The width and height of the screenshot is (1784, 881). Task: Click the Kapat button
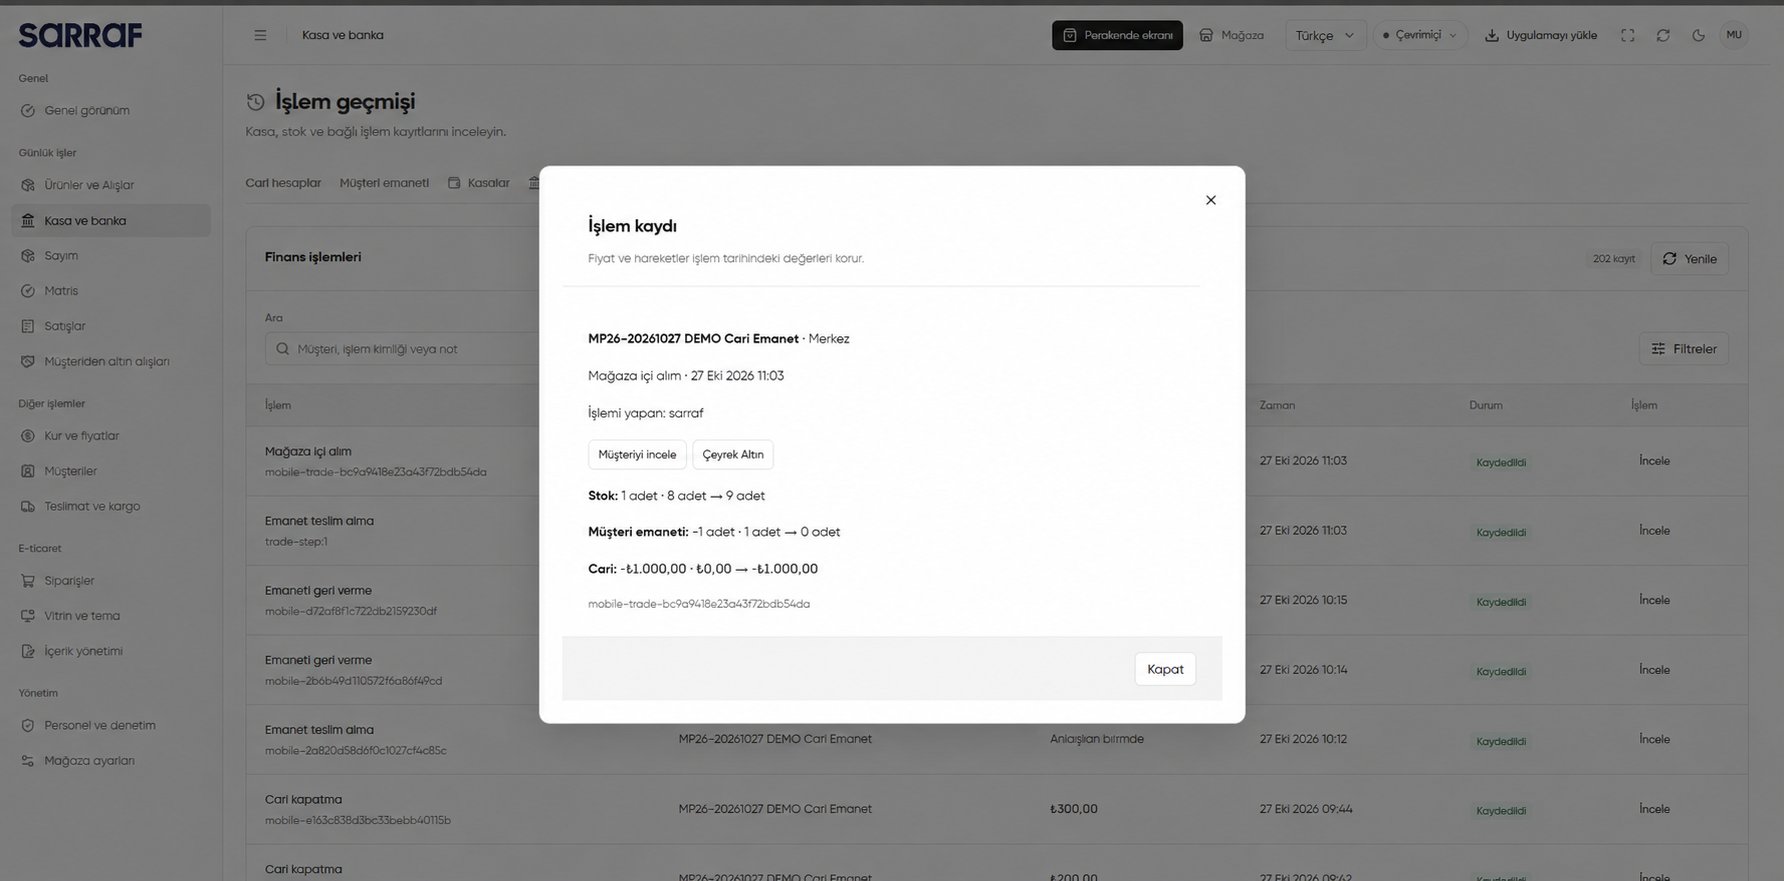click(1165, 669)
